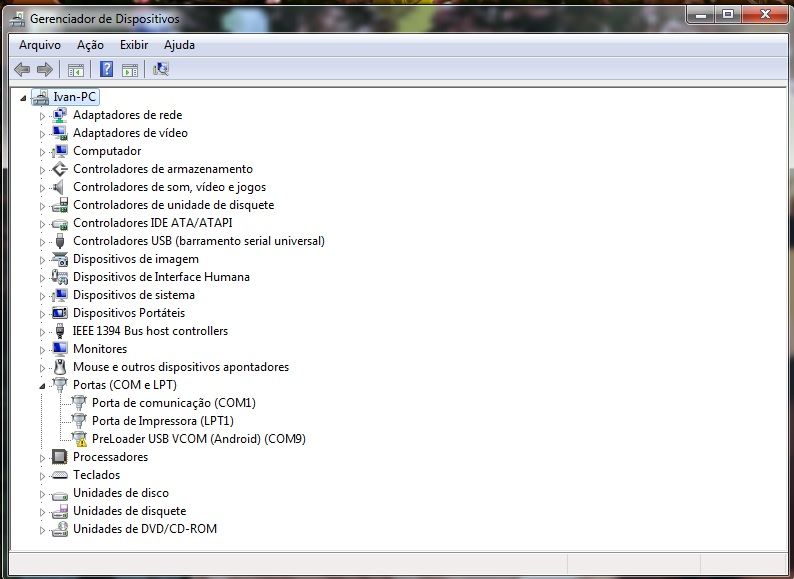This screenshot has height=579, width=794.
Task: Select Unidades de DVD/CD-ROM label
Action: (145, 529)
